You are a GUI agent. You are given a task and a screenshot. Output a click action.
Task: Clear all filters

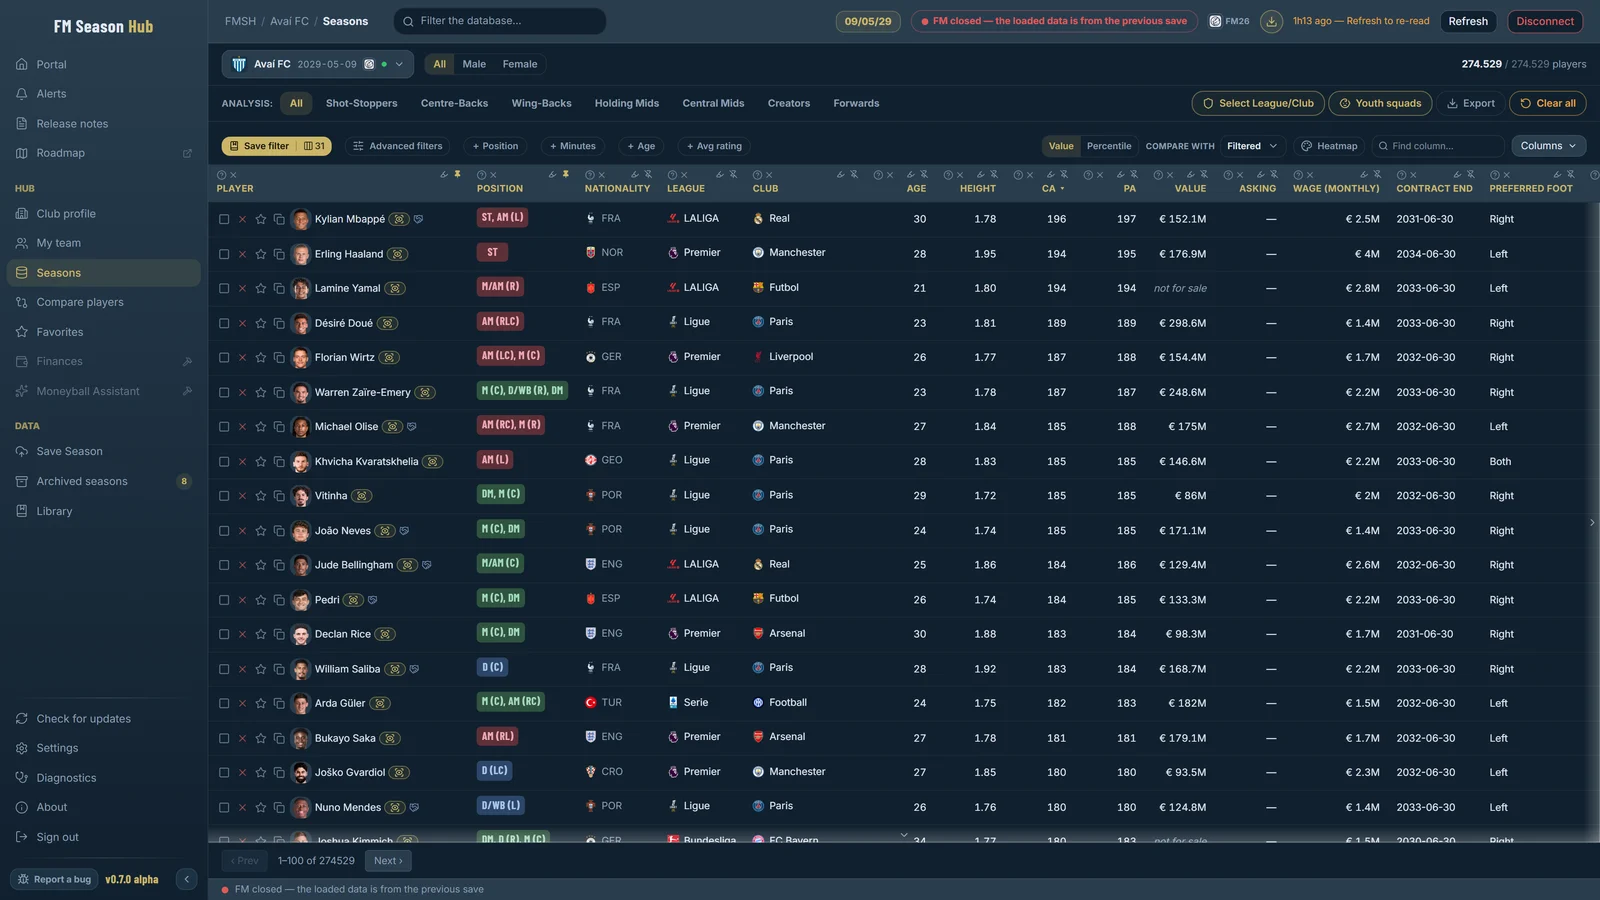click(x=1547, y=103)
